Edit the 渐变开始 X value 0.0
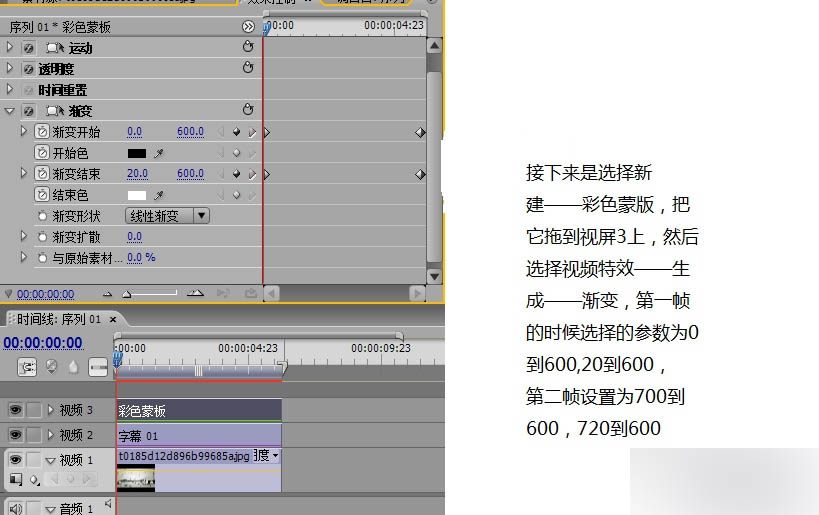819x515 pixels. point(134,132)
